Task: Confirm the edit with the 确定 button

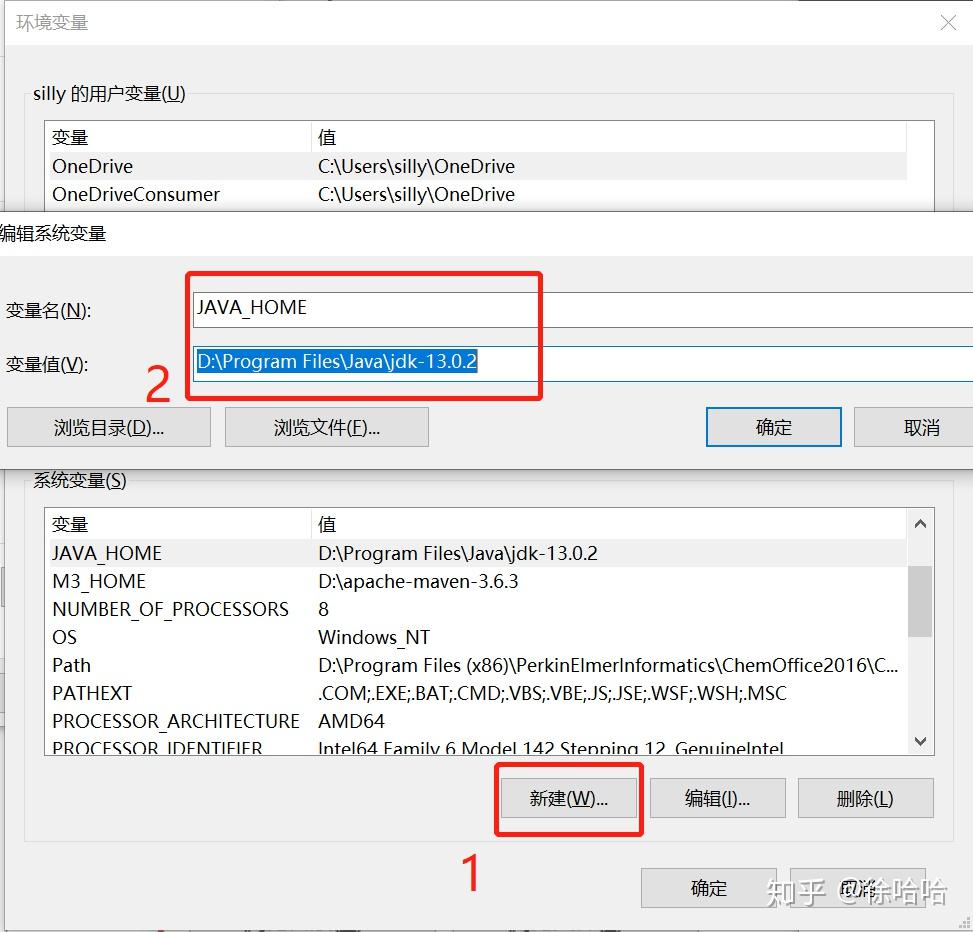Action: [x=773, y=426]
